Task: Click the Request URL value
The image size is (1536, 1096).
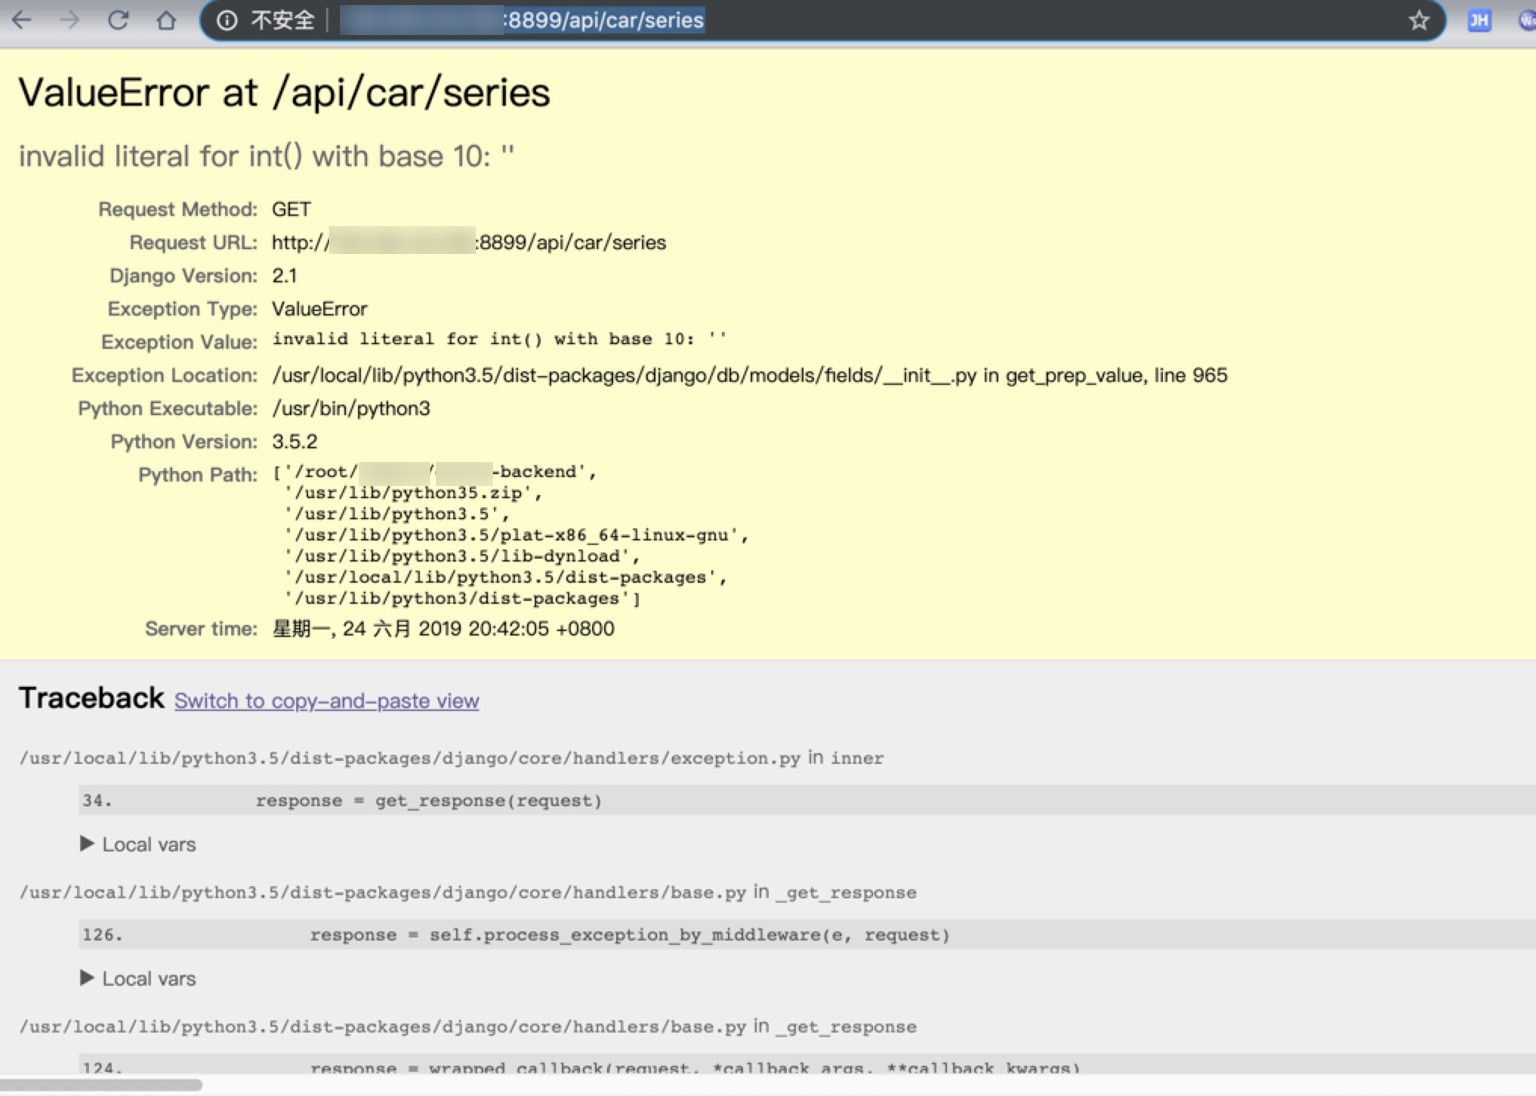Action: [468, 243]
